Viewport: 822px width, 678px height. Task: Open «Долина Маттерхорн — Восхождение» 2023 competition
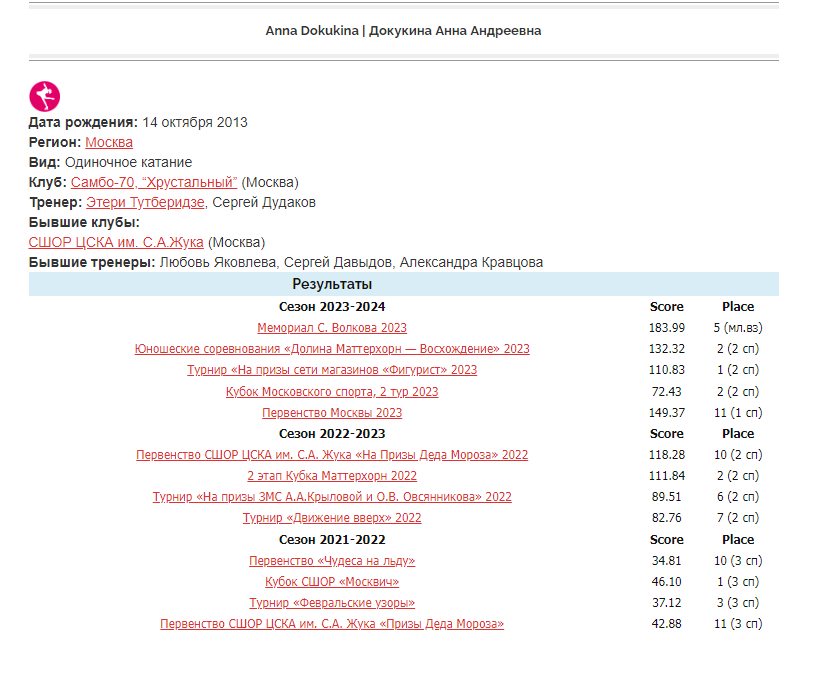tap(332, 349)
